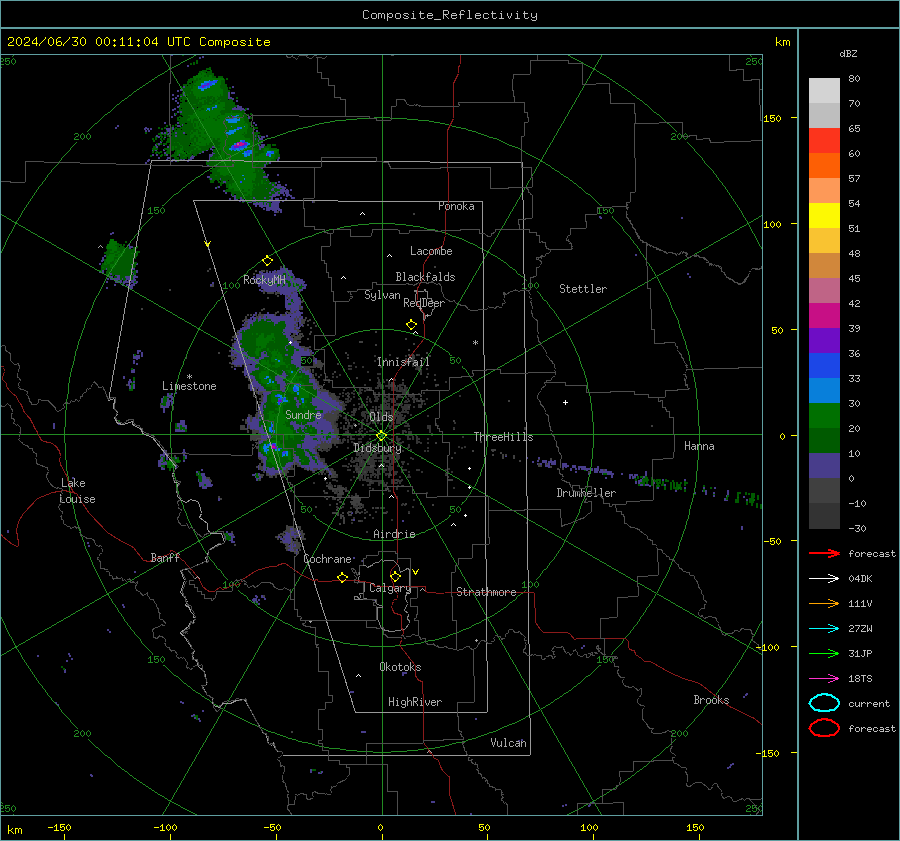Screen dimensions: 900x841
Task: Select the orange 60-57 dBZ swatch
Action: pos(824,166)
